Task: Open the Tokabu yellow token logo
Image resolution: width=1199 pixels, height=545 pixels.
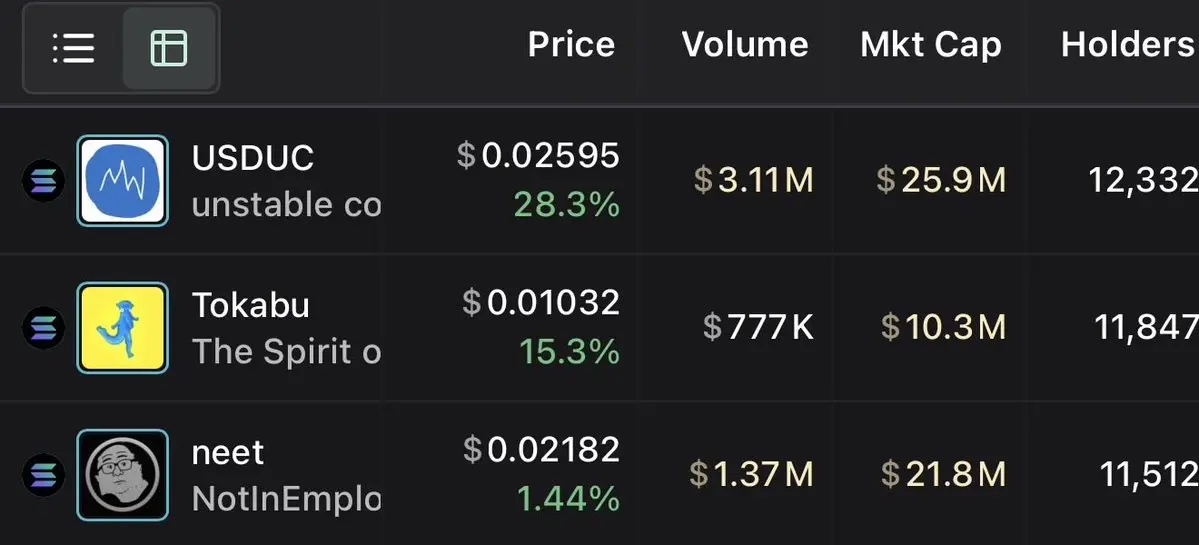Action: pyautogui.click(x=122, y=328)
